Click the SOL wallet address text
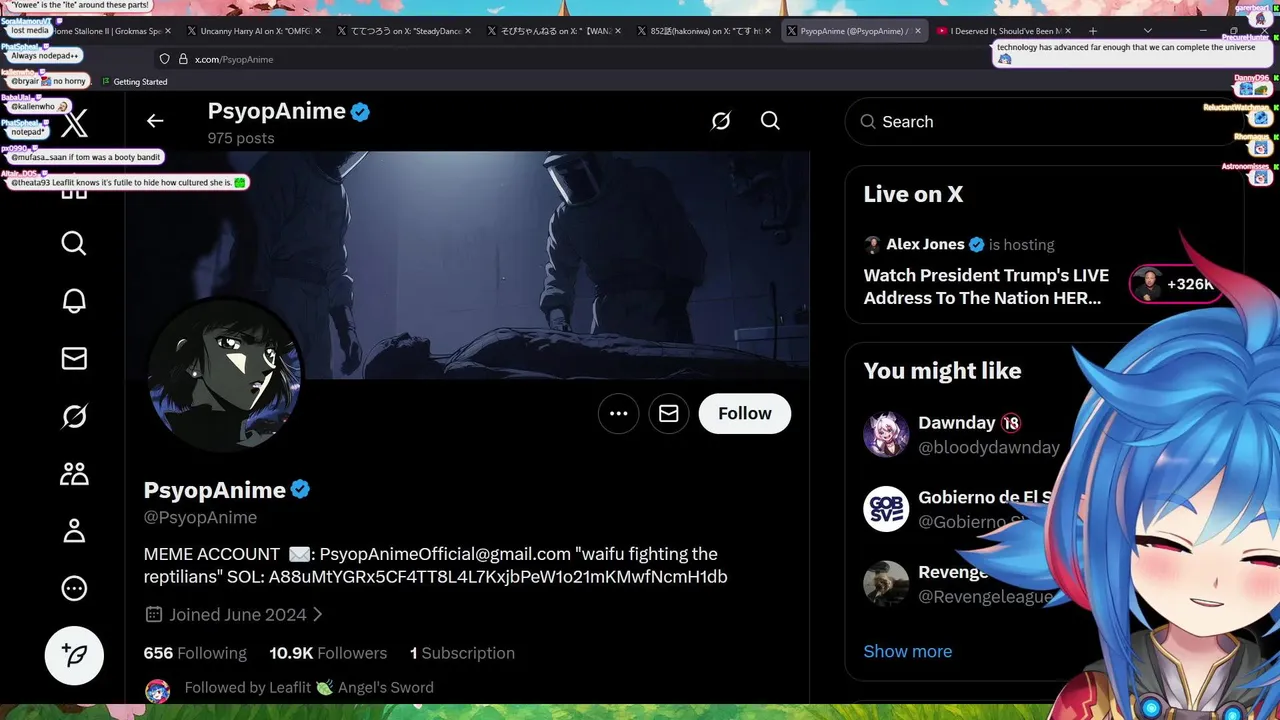The image size is (1280, 720). point(498,577)
